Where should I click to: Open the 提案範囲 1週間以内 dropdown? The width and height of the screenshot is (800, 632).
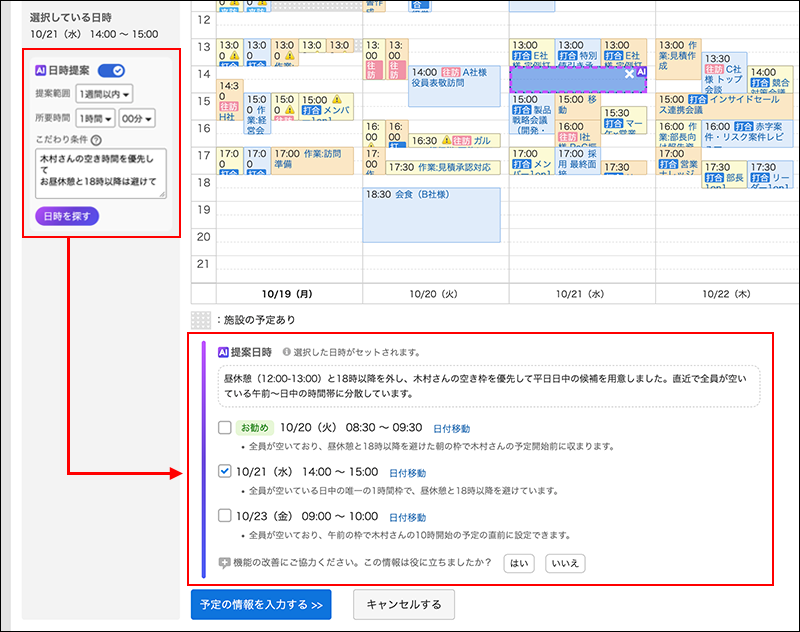click(104, 94)
